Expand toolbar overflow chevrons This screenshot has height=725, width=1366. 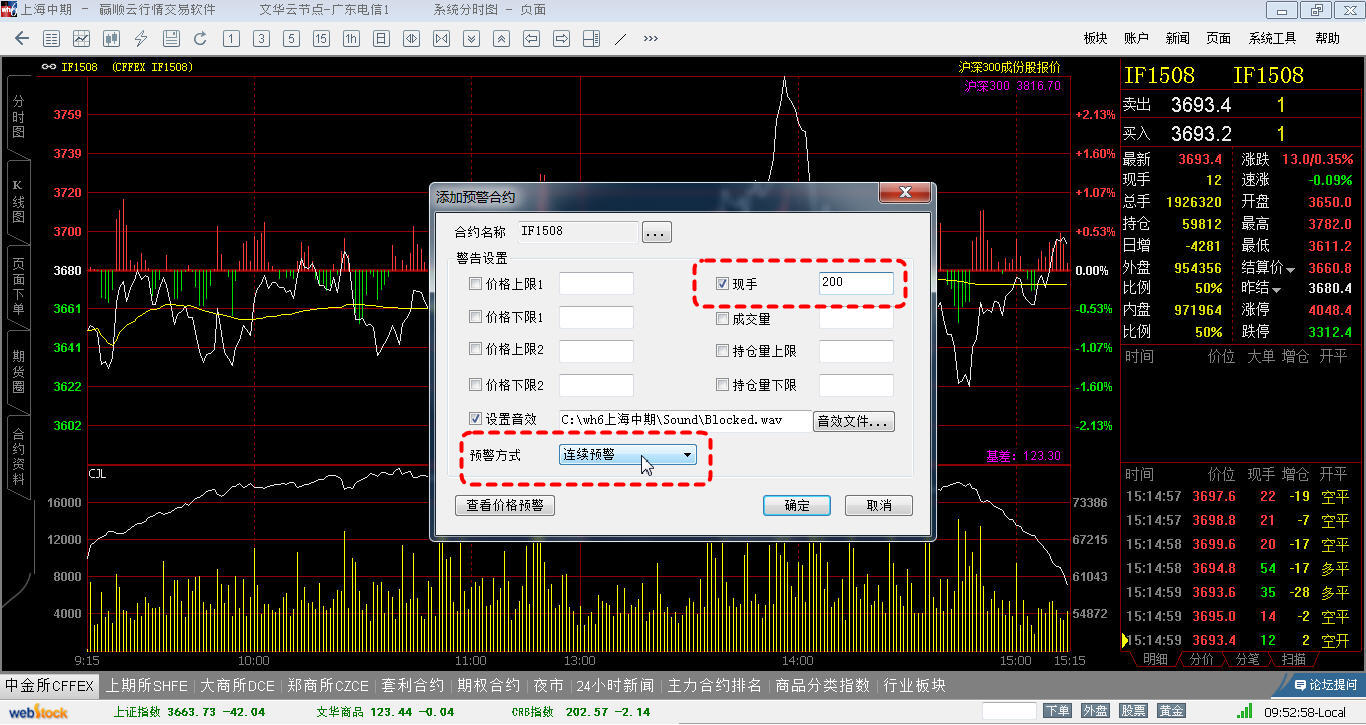tap(651, 39)
